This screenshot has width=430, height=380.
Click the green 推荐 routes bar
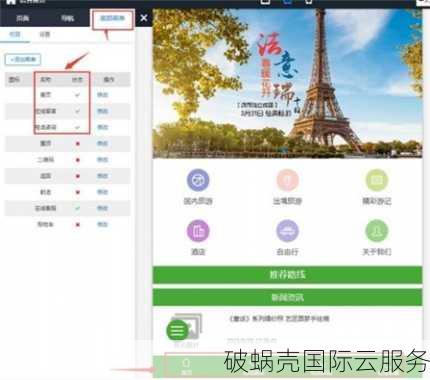[x=287, y=275]
